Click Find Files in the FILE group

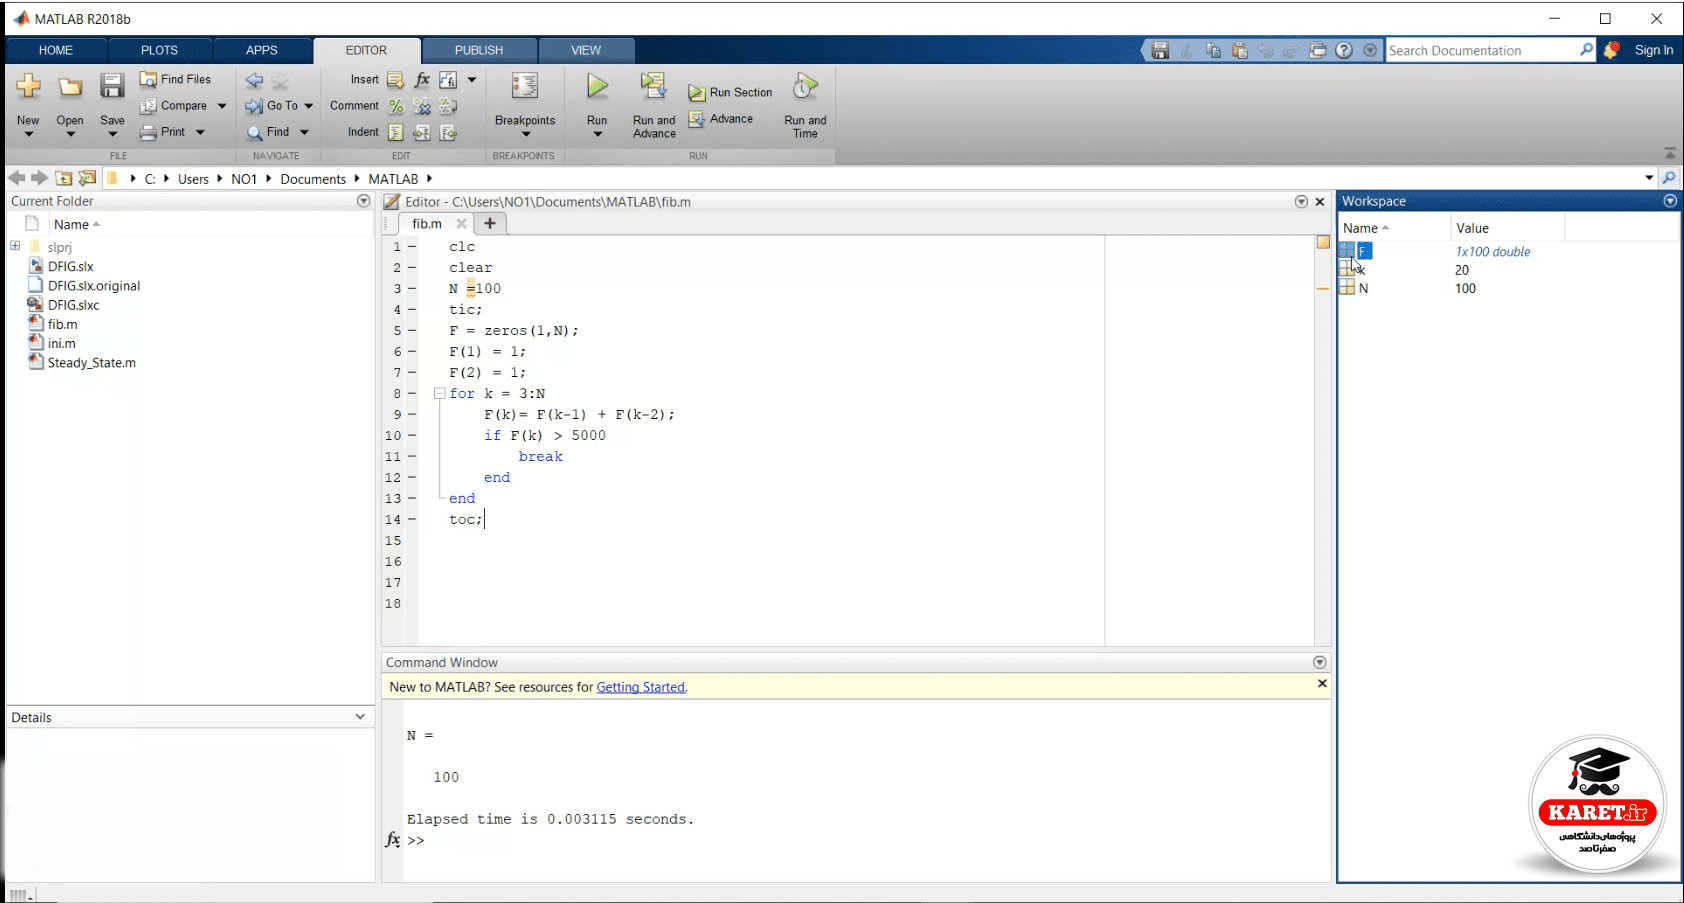point(176,79)
